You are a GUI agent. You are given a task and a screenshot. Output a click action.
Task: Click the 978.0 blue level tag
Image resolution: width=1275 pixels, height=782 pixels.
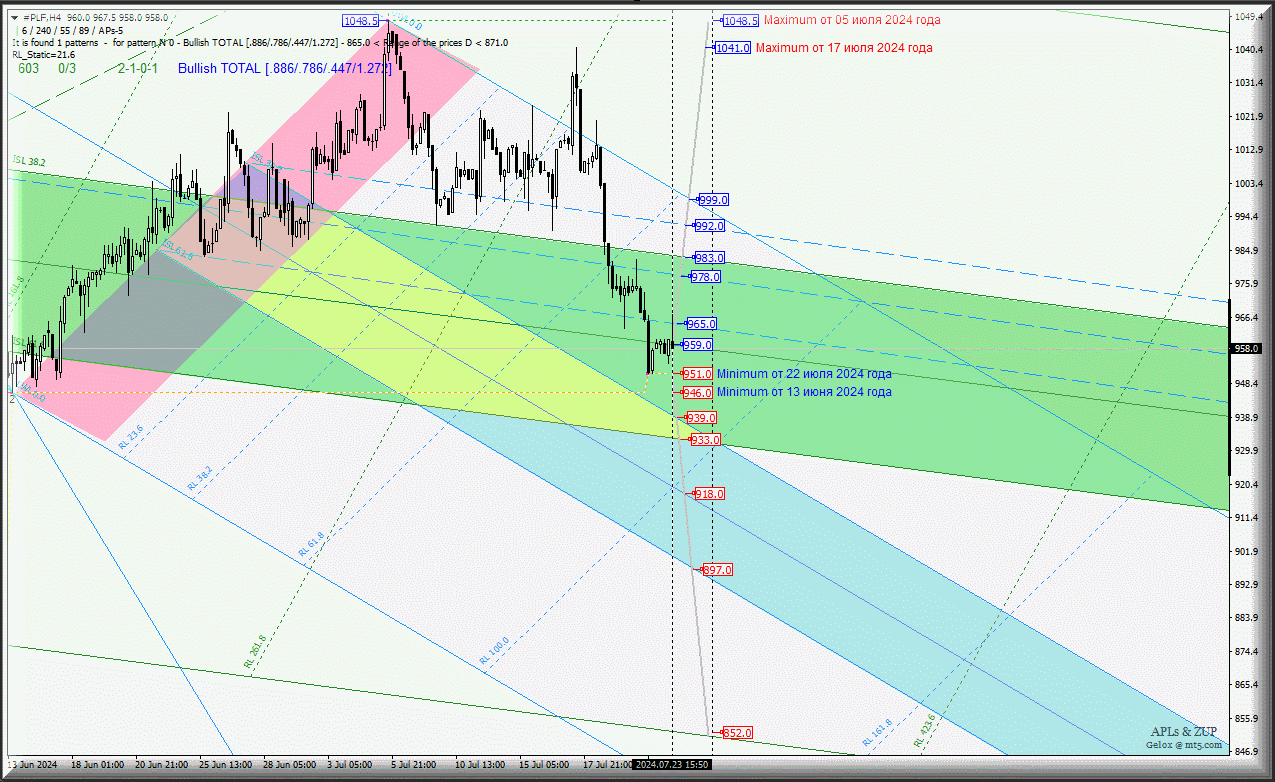[705, 277]
